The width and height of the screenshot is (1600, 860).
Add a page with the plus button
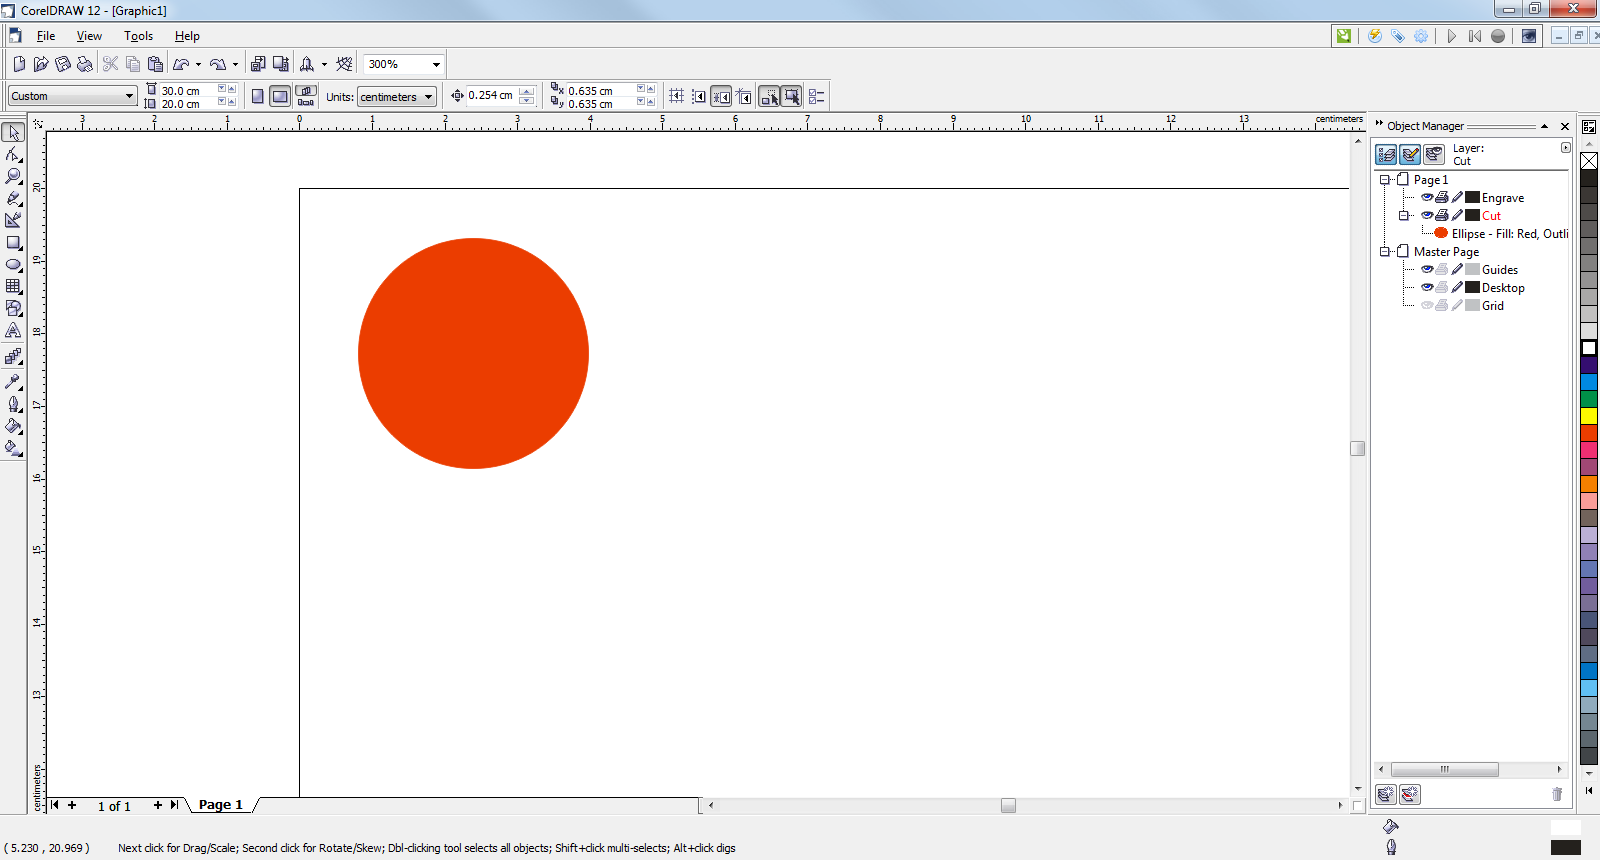(158, 805)
